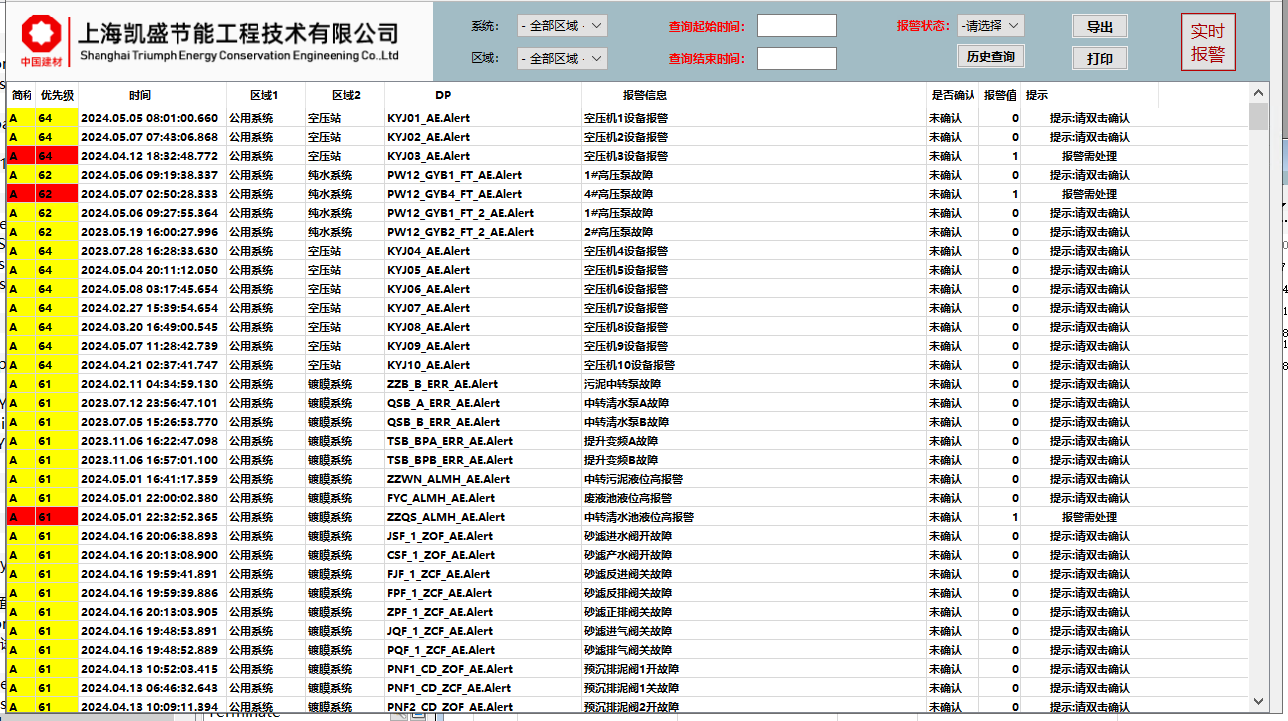Click the 区域2 column header
This screenshot has width=1288, height=721.
[345, 95]
